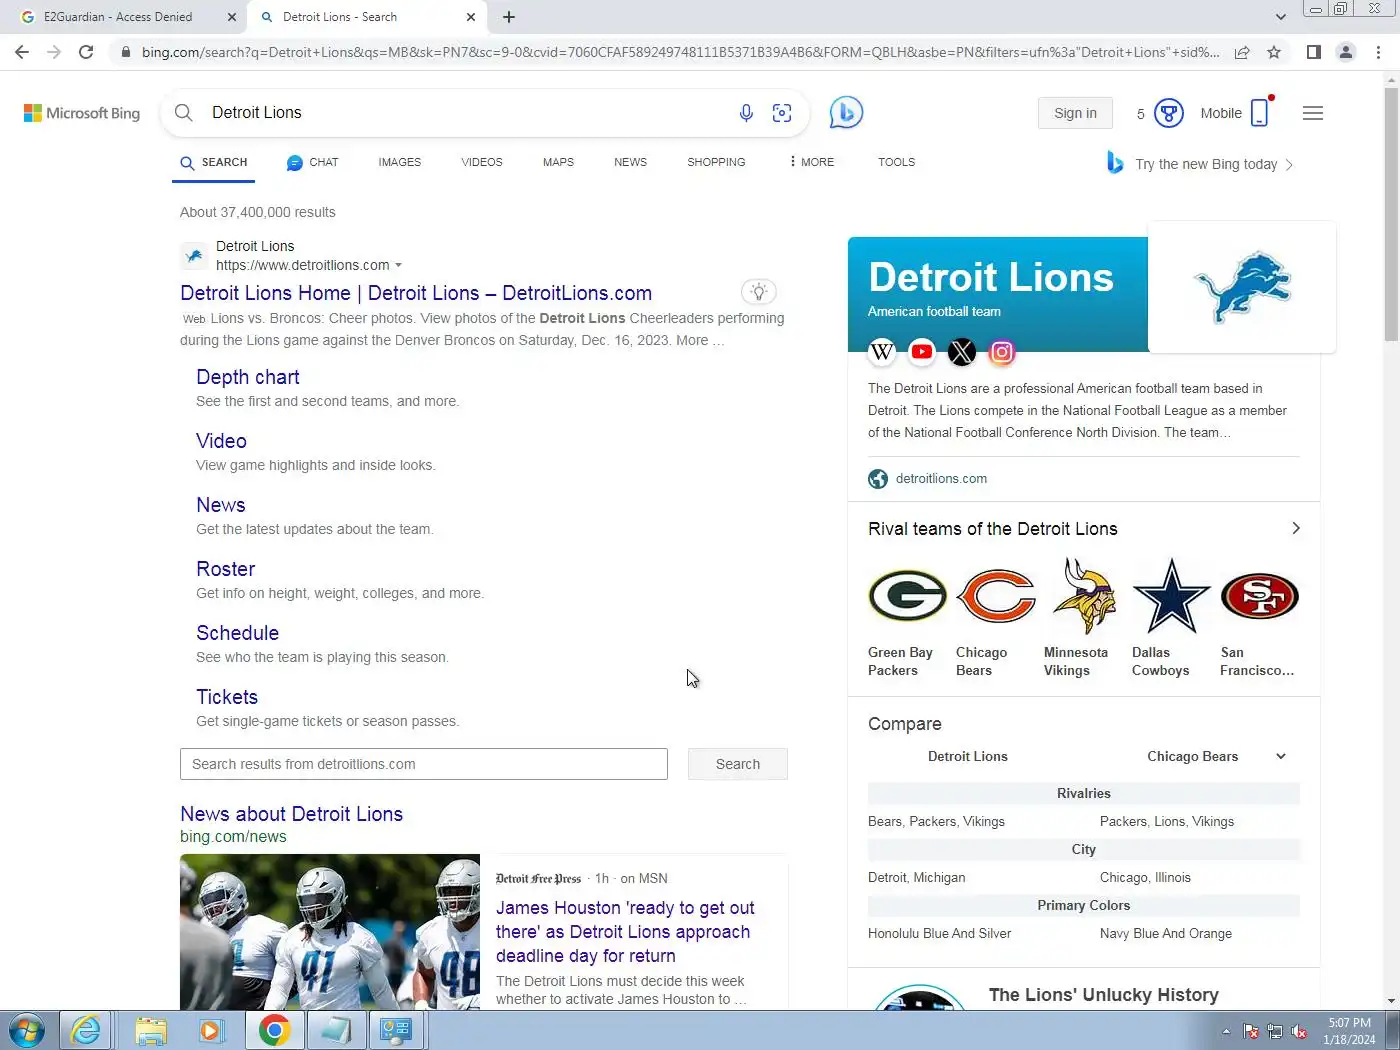The height and width of the screenshot is (1050, 1400).
Task: Open the TOOLS option
Action: tap(897, 162)
